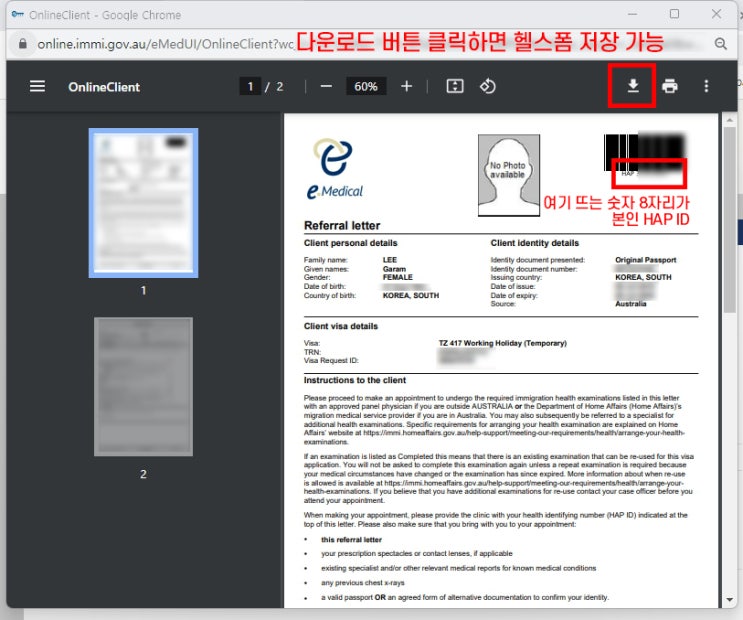Click scrollbar up arrow
This screenshot has width=743, height=620.
(729, 120)
